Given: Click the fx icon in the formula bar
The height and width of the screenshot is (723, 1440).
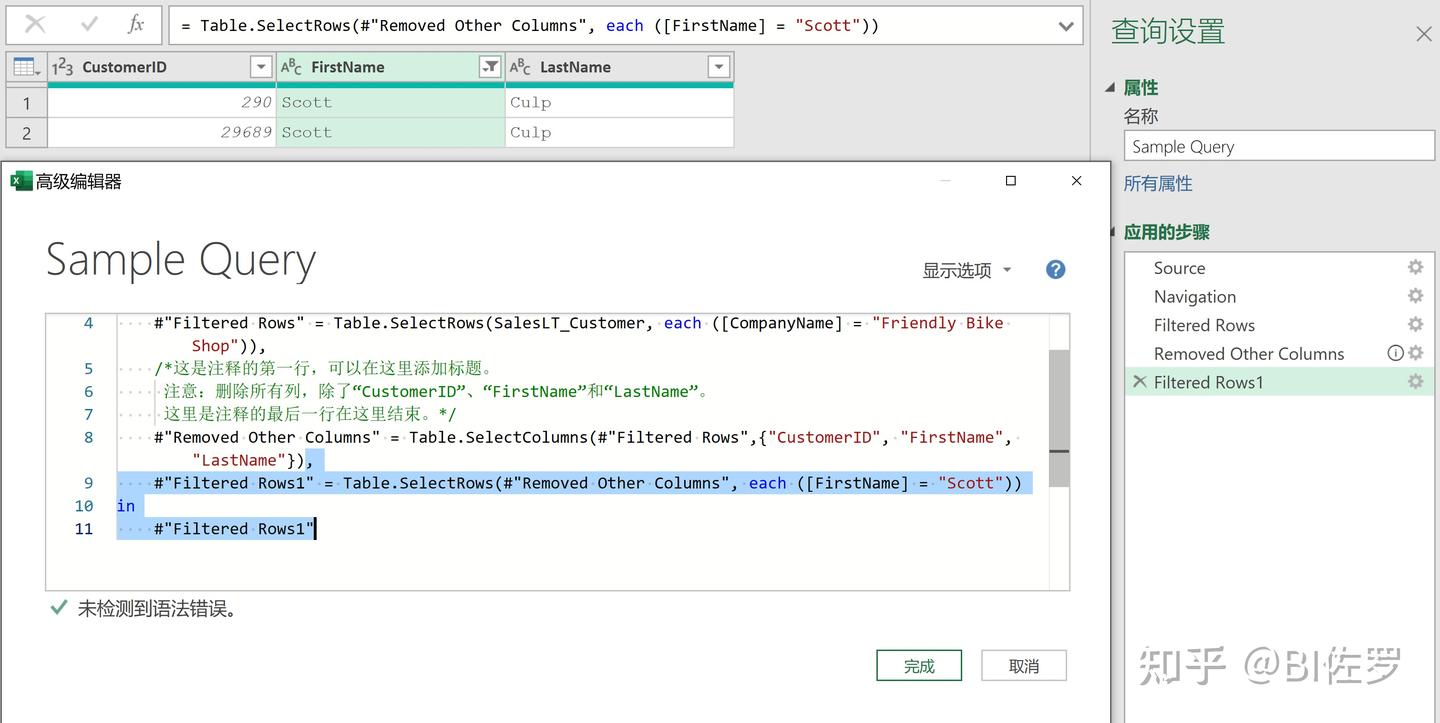Looking at the screenshot, I should (x=134, y=25).
